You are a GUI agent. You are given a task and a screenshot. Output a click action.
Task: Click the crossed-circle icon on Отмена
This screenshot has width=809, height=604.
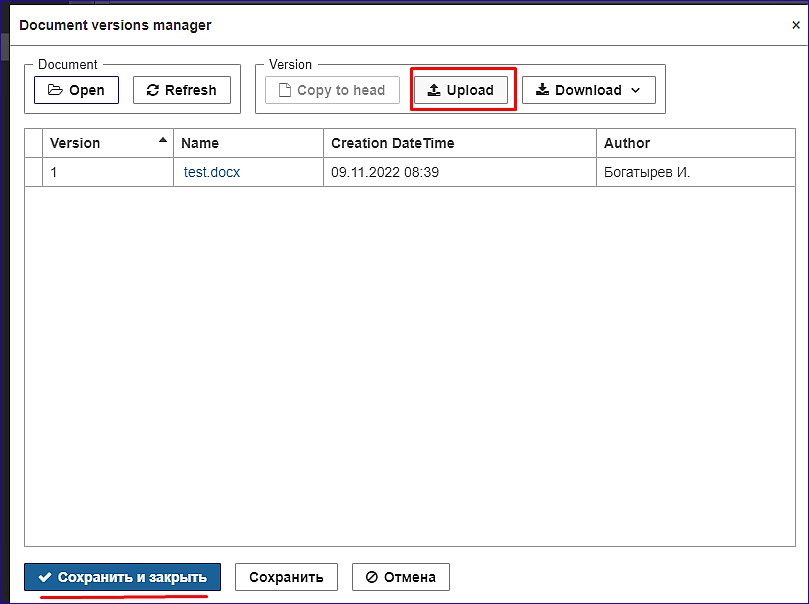[x=371, y=577]
